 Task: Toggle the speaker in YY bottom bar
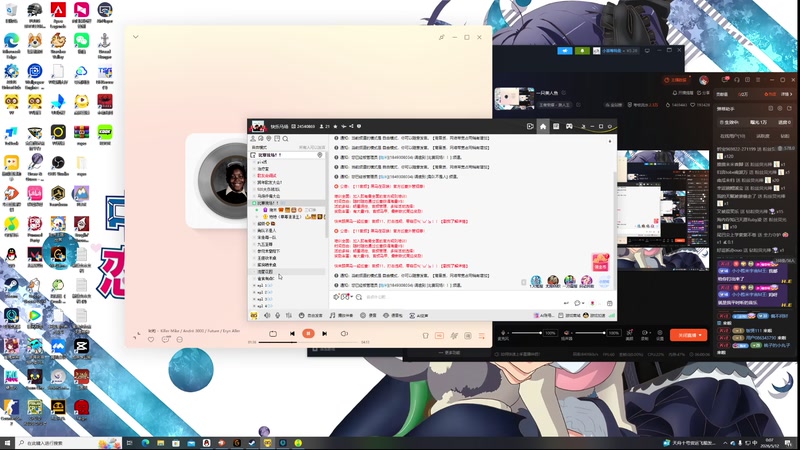click(267, 315)
